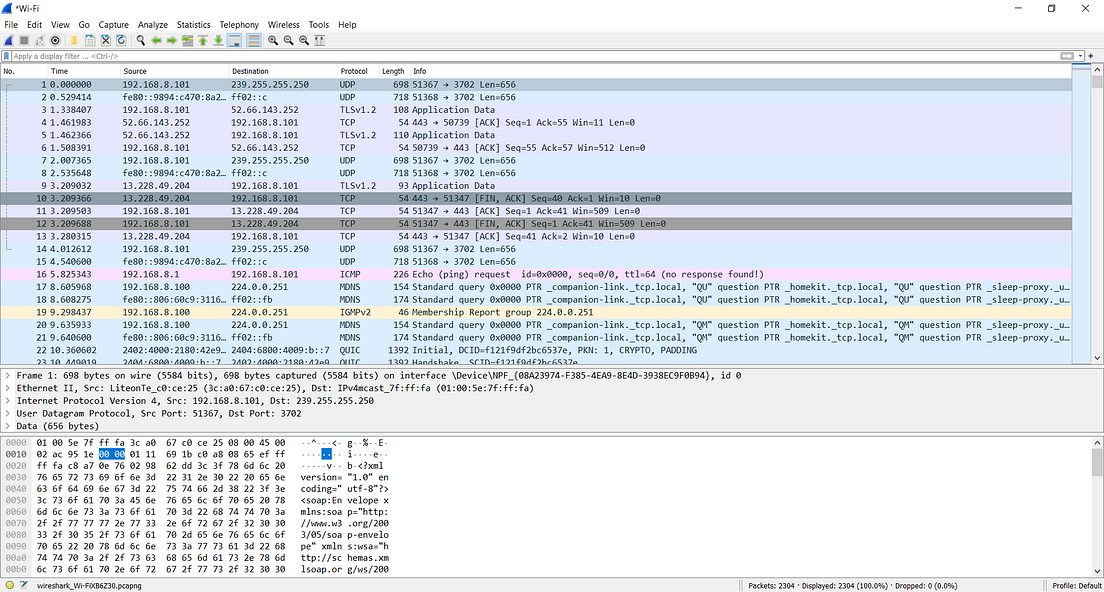Zoom in the main window text
Image resolution: width=1104 pixels, height=592 pixels.
point(272,41)
